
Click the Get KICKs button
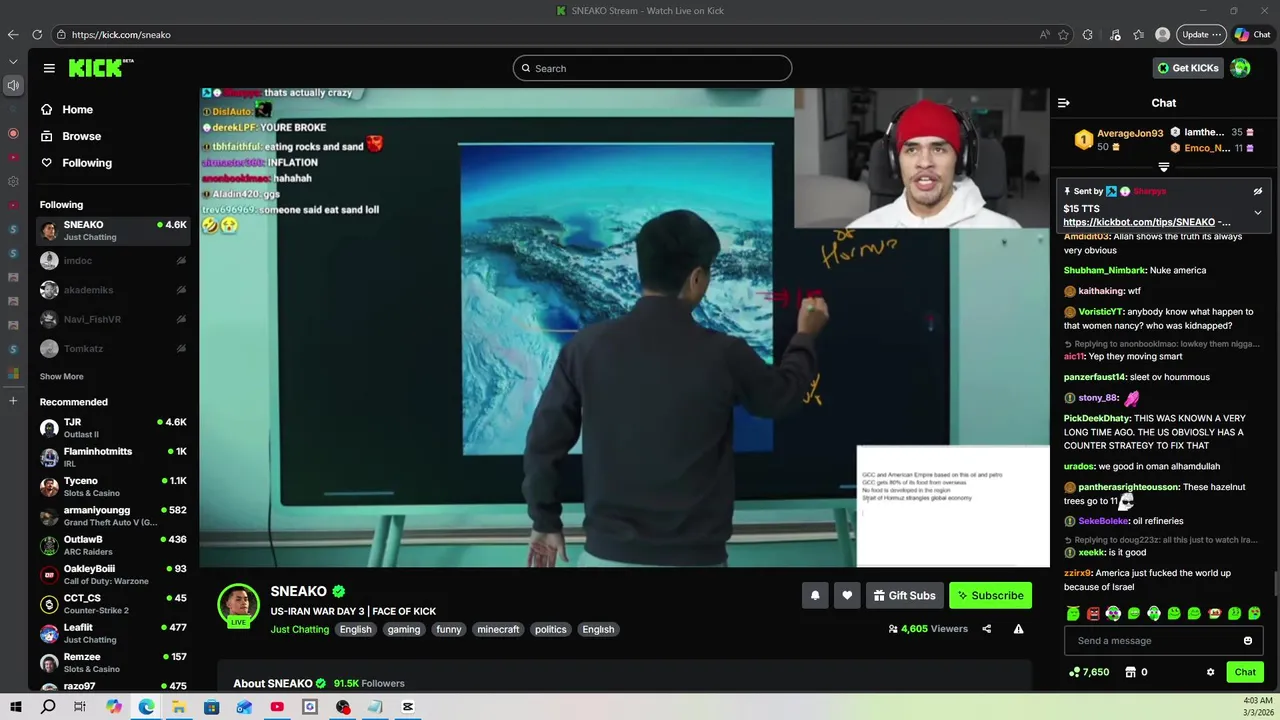click(1188, 68)
